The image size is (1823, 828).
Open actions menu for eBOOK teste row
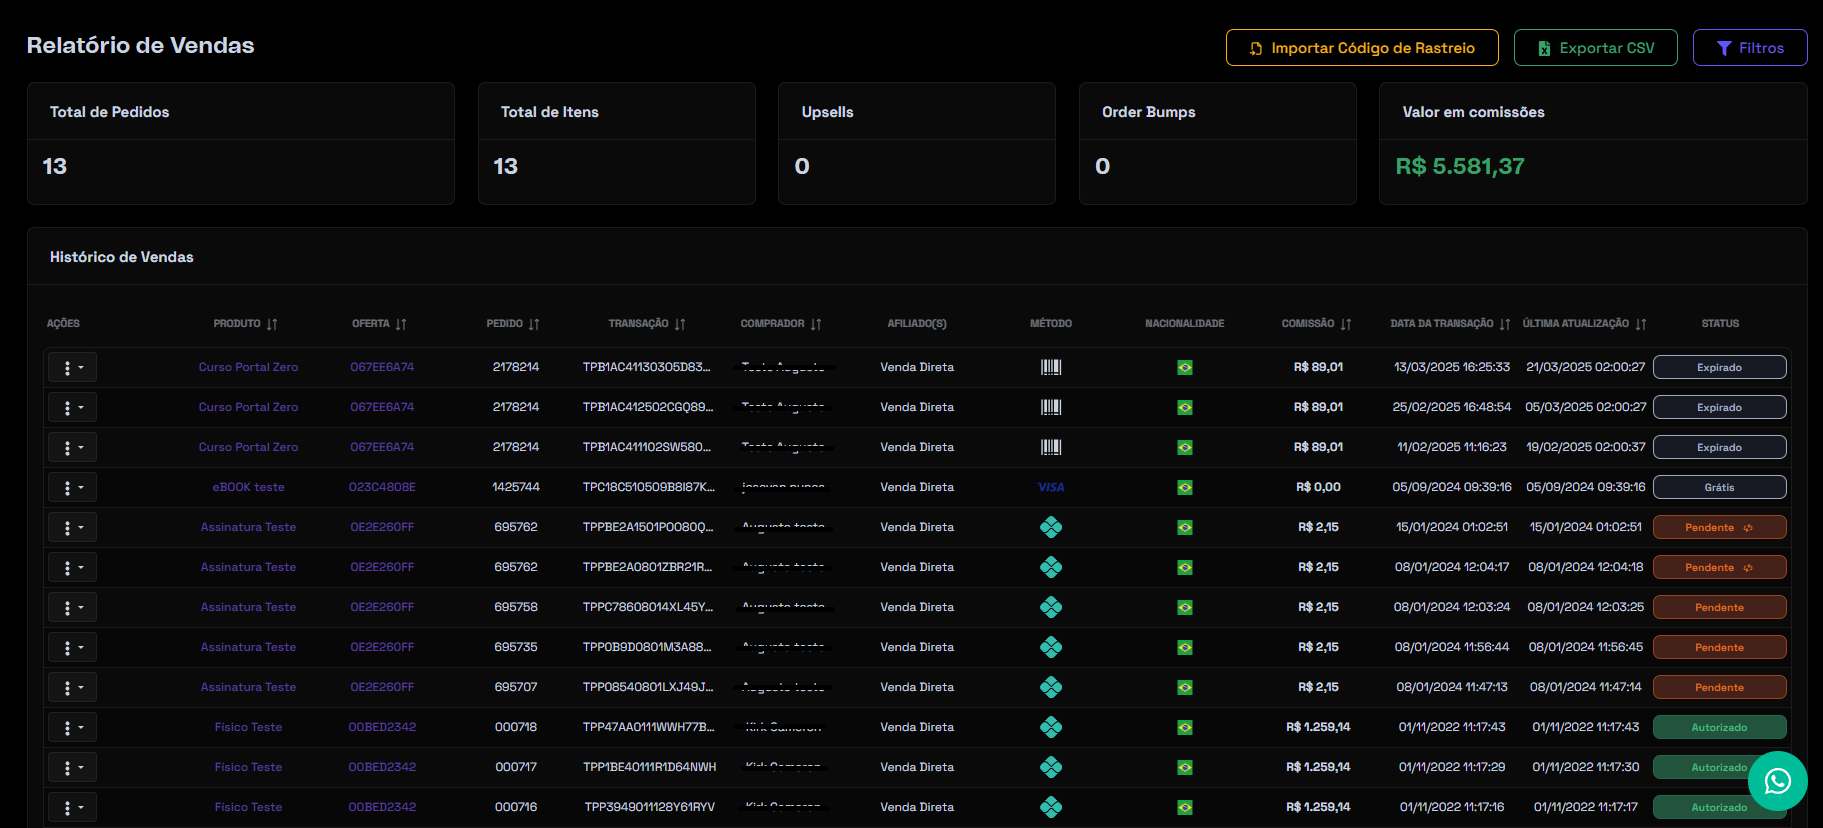point(72,488)
